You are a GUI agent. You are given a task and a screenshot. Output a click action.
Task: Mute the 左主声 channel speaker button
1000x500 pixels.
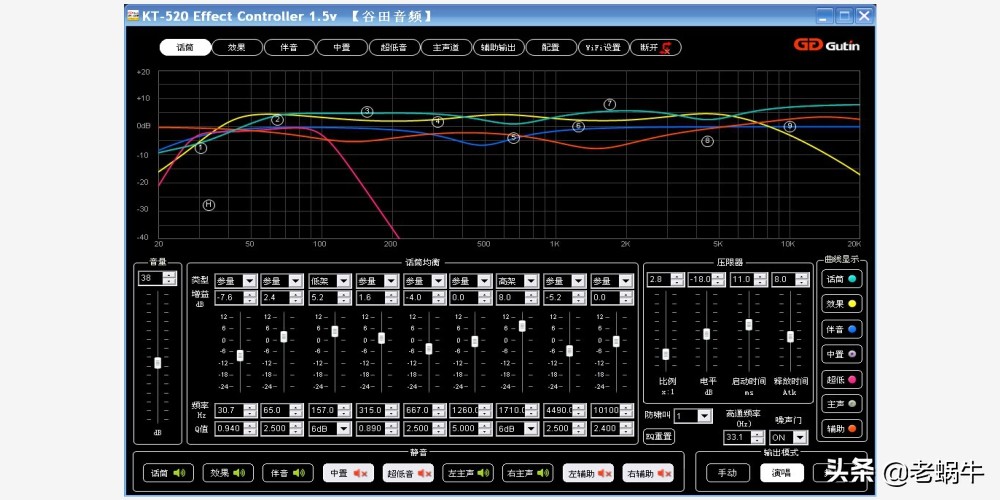pos(468,473)
